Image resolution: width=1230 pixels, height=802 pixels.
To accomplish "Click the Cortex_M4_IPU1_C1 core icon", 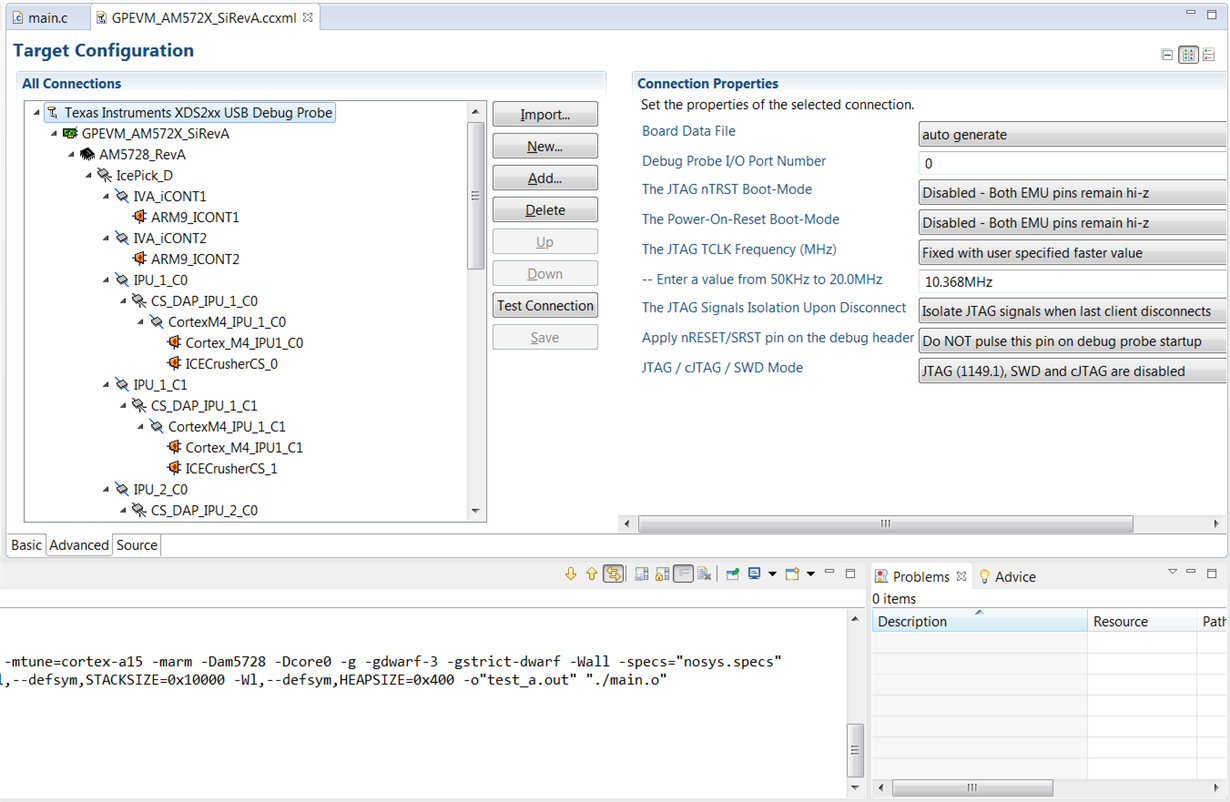I will pyautogui.click(x=175, y=448).
